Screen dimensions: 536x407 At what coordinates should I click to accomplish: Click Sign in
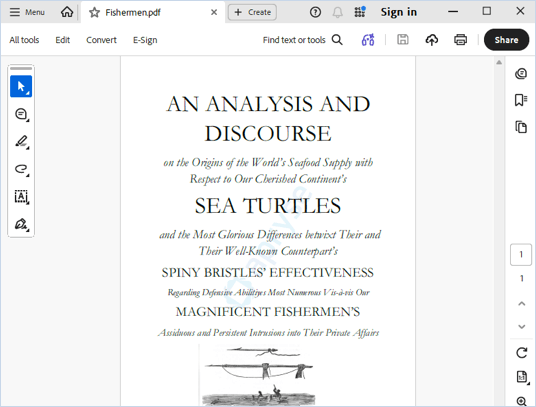(399, 12)
